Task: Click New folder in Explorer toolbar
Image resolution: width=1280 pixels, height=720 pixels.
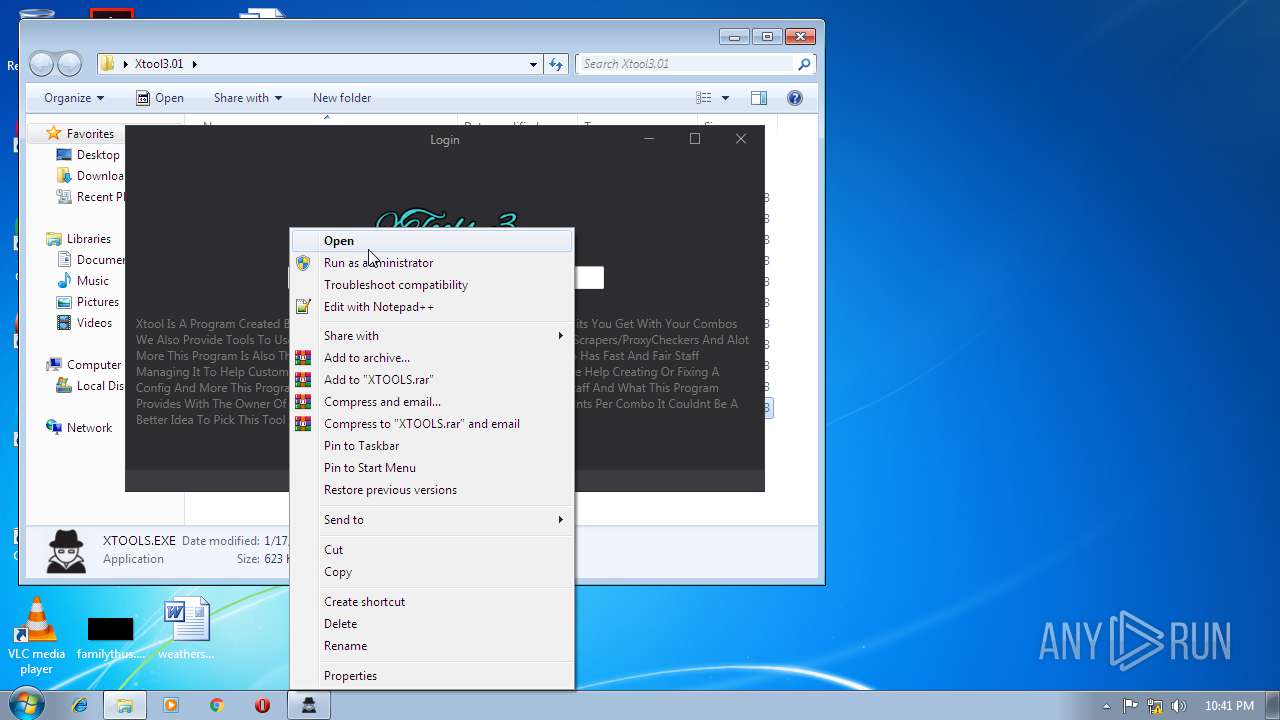Action: pyautogui.click(x=342, y=98)
